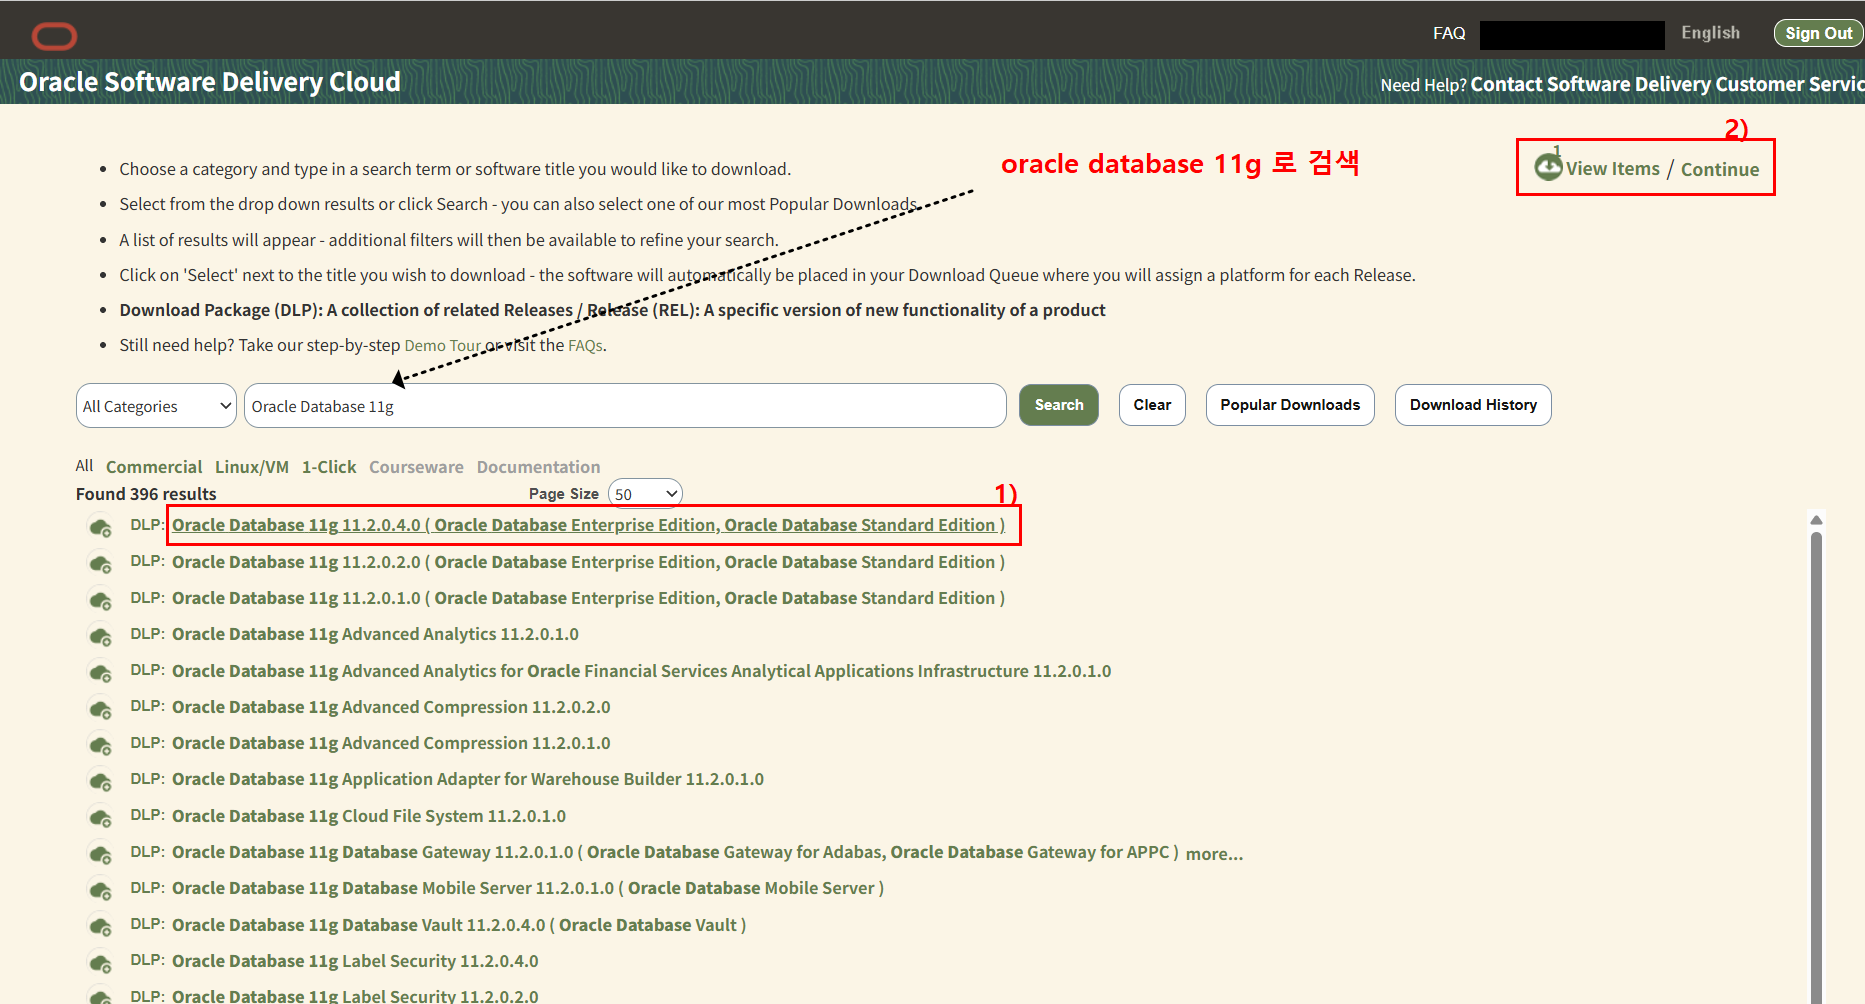Click the Oracle Software Delivery Cloud title

click(x=210, y=82)
